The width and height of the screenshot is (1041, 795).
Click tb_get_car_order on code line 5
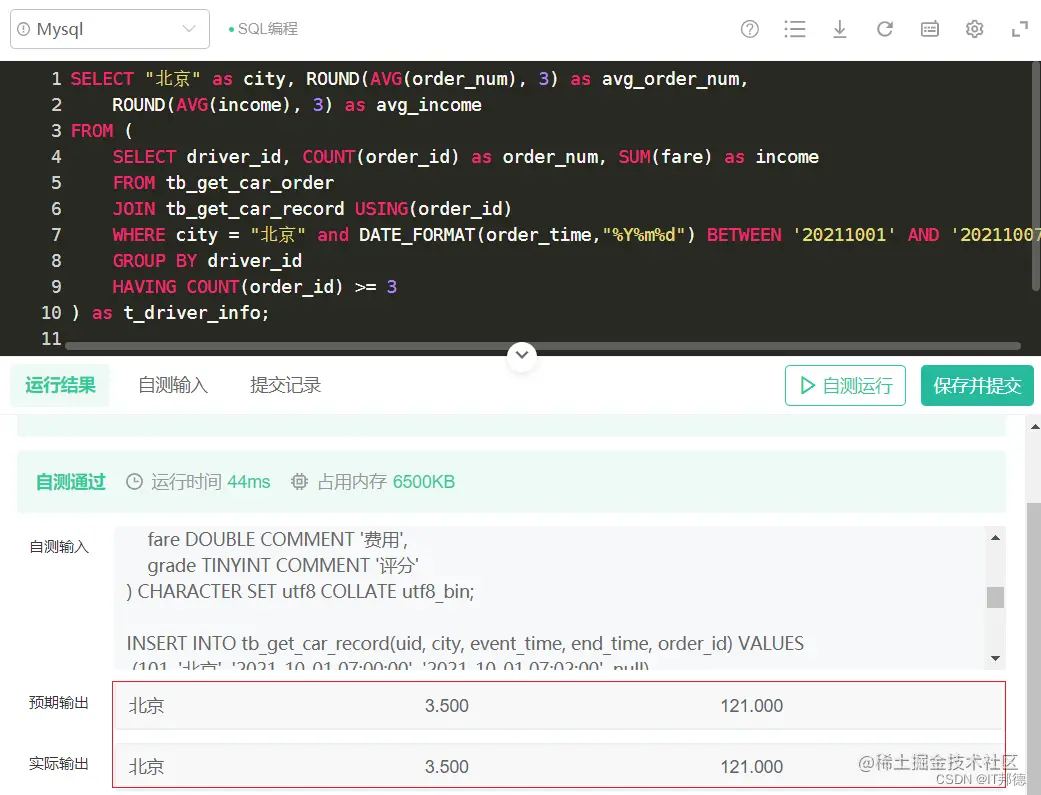pyautogui.click(x=250, y=183)
